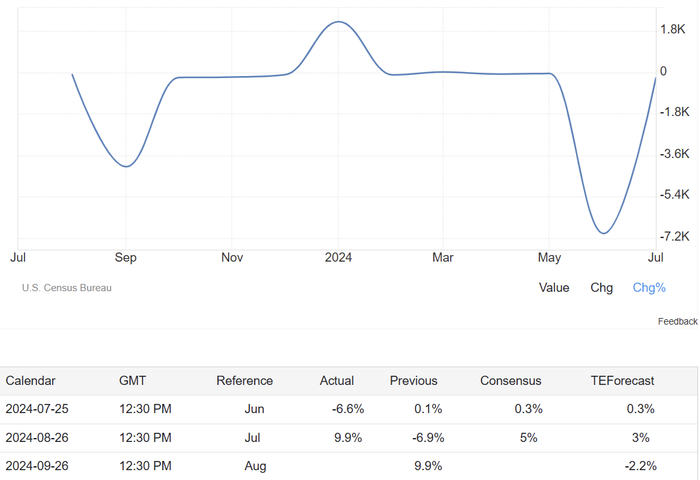Screen dimensions: 700x480
Task: Click the chart line peak near 2024
Action: 338,22
